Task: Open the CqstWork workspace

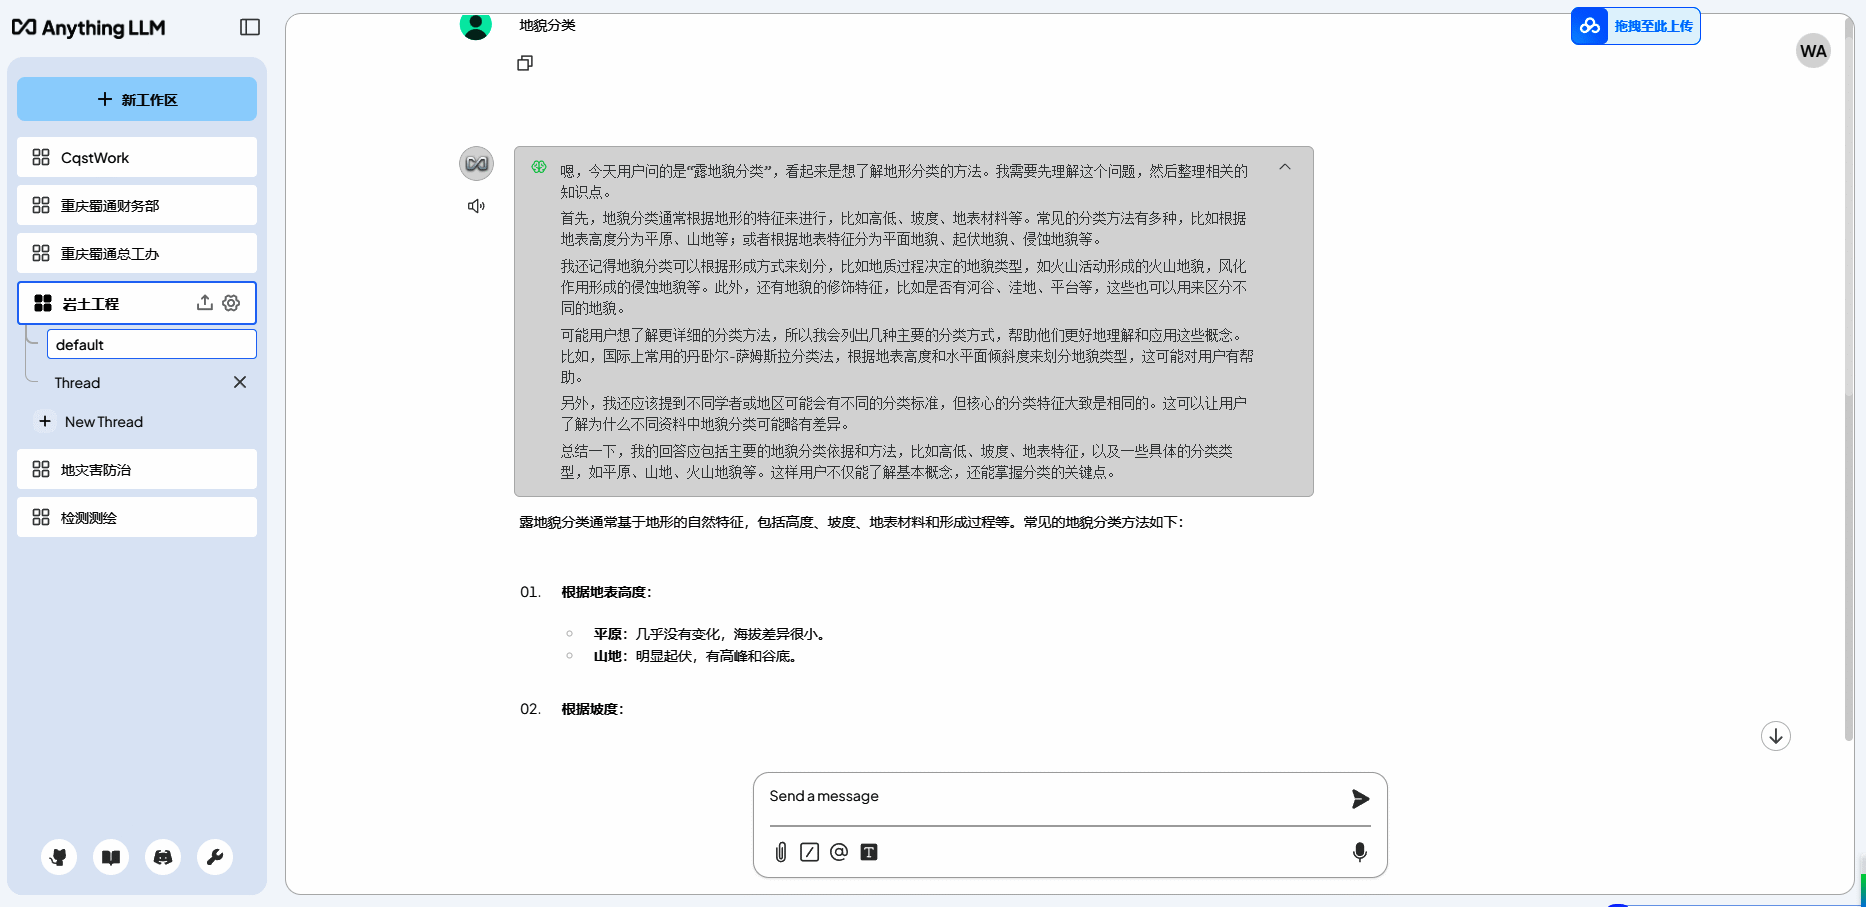Action: tap(137, 157)
